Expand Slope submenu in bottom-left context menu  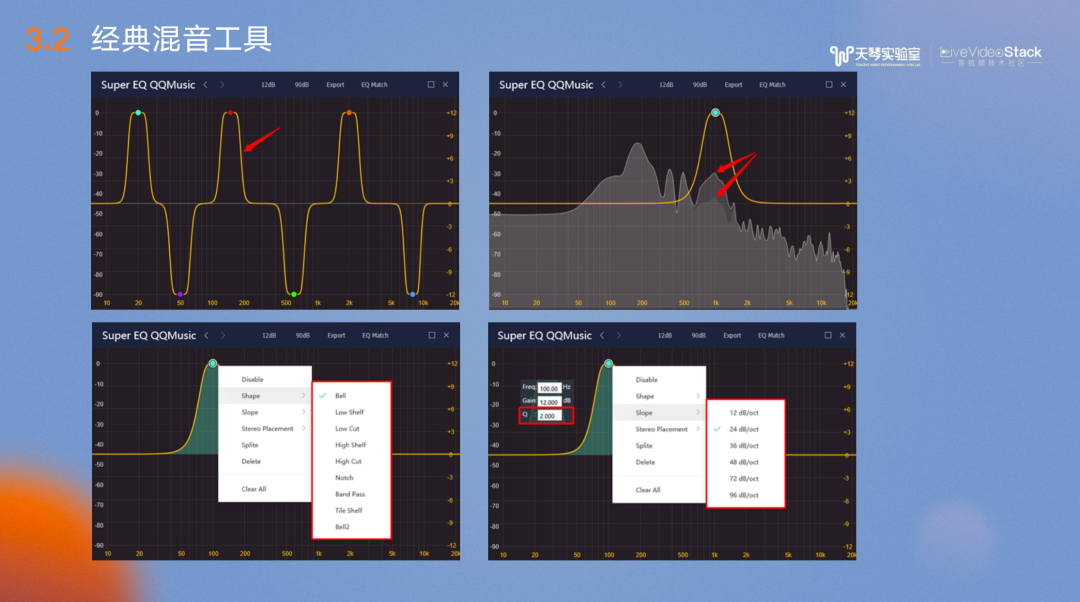click(264, 413)
